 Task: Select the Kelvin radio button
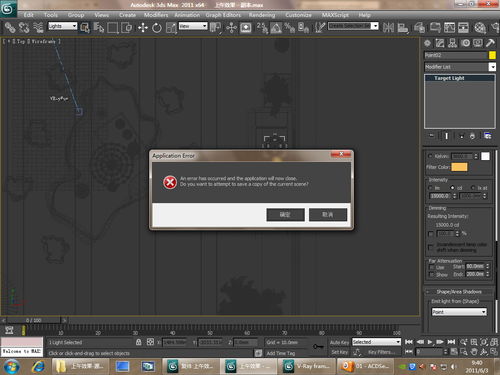point(430,156)
